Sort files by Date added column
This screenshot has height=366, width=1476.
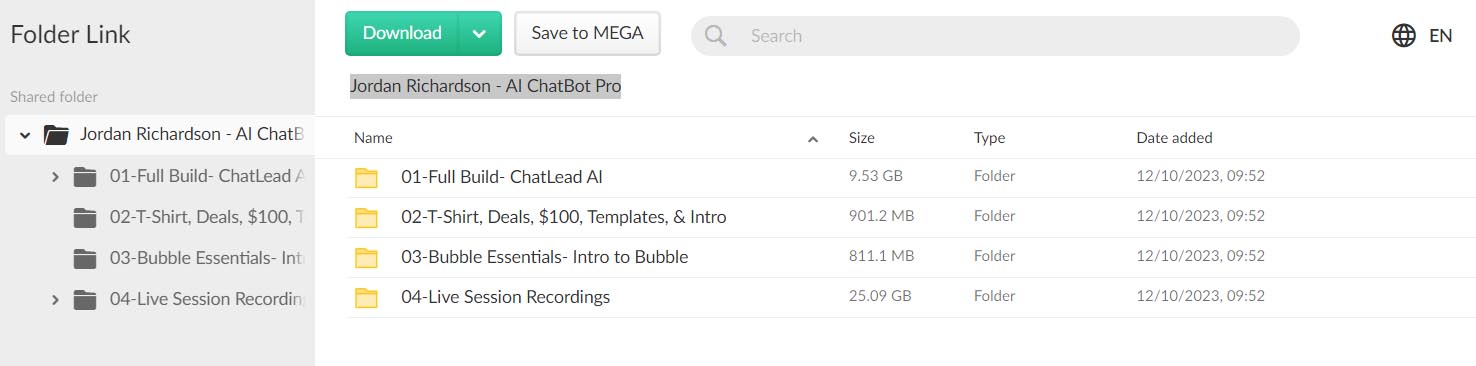pyautogui.click(x=1174, y=138)
